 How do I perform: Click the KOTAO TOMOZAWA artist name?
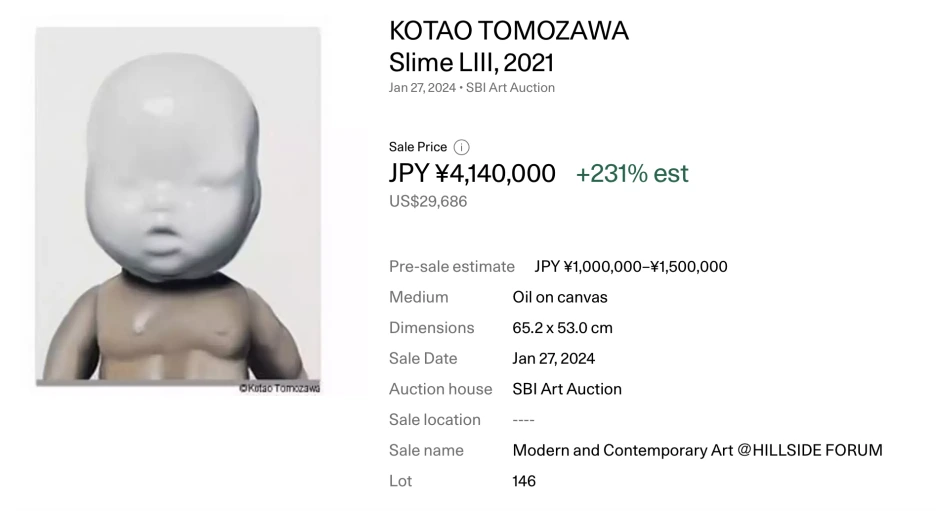coord(509,31)
